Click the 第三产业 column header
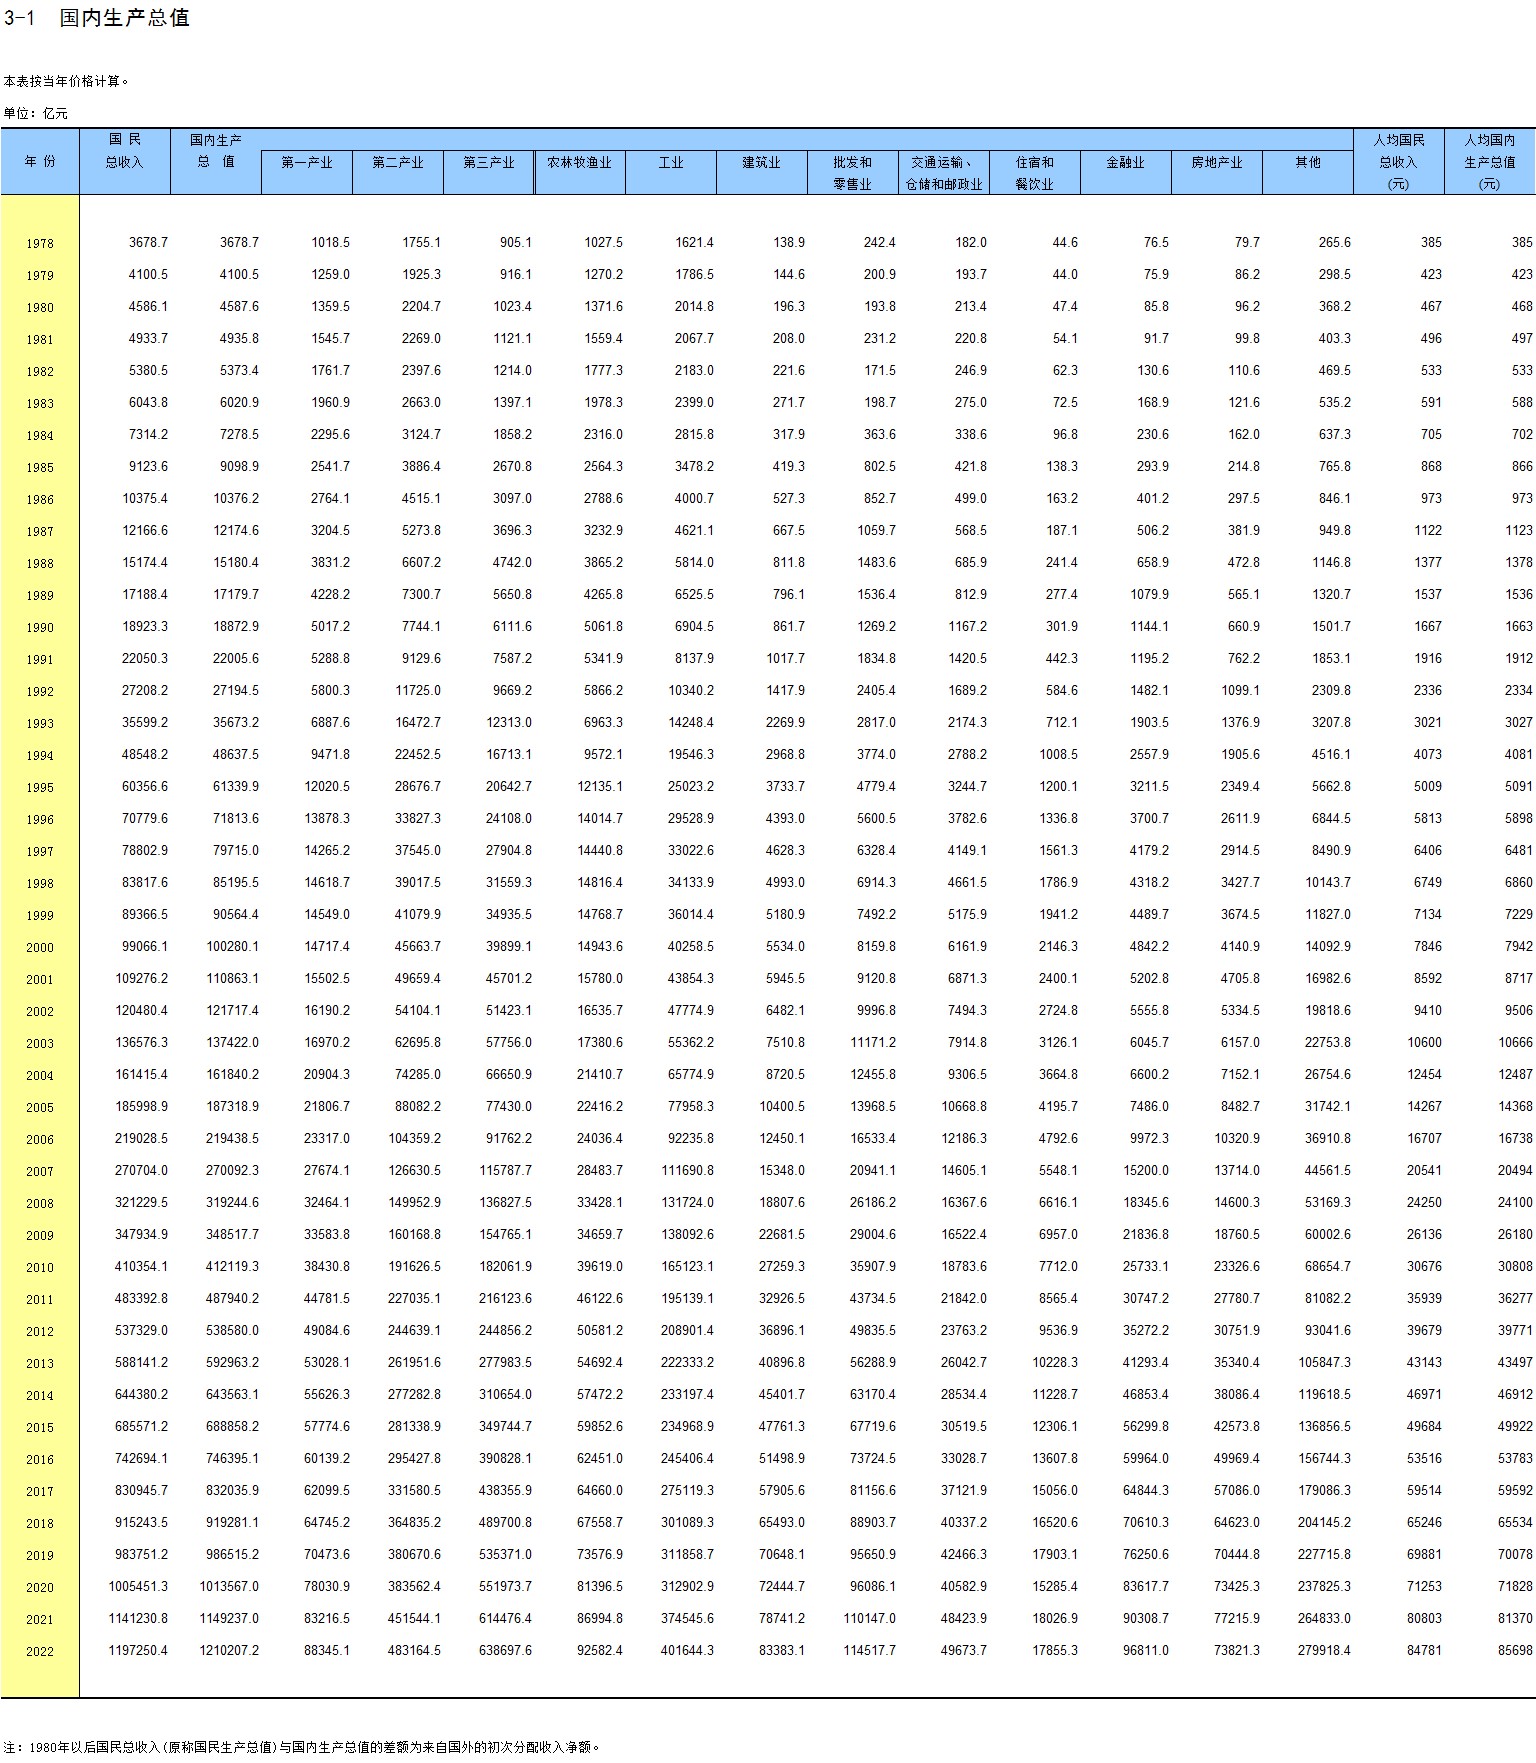Image resolution: width=1536 pixels, height=1763 pixels. coord(488,162)
